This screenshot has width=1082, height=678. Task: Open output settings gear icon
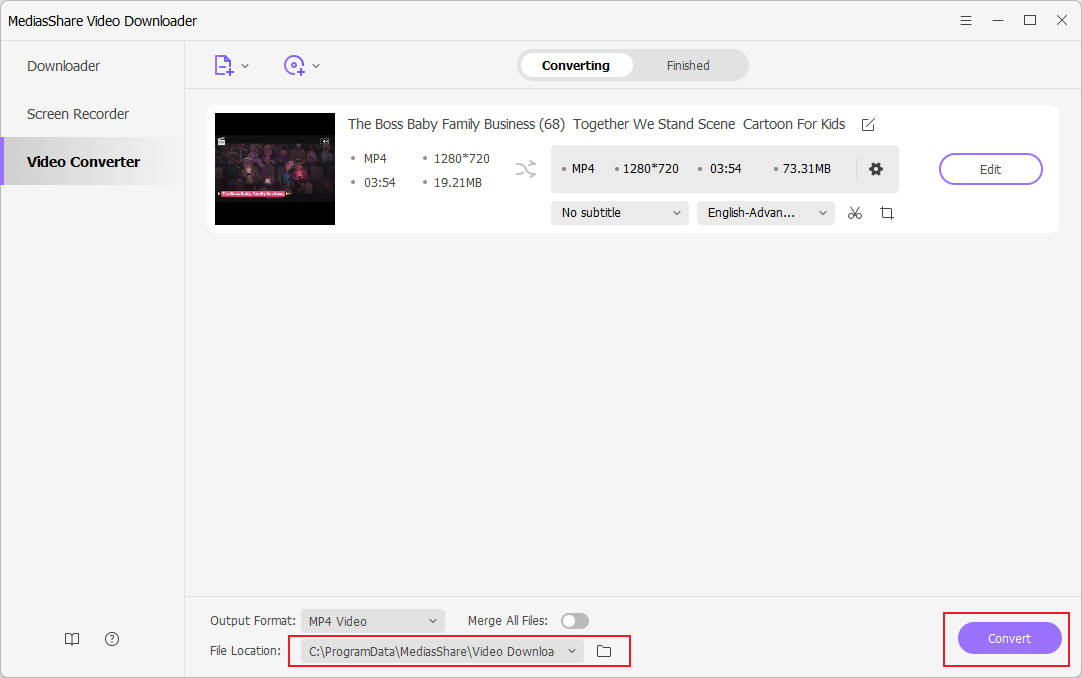click(876, 169)
